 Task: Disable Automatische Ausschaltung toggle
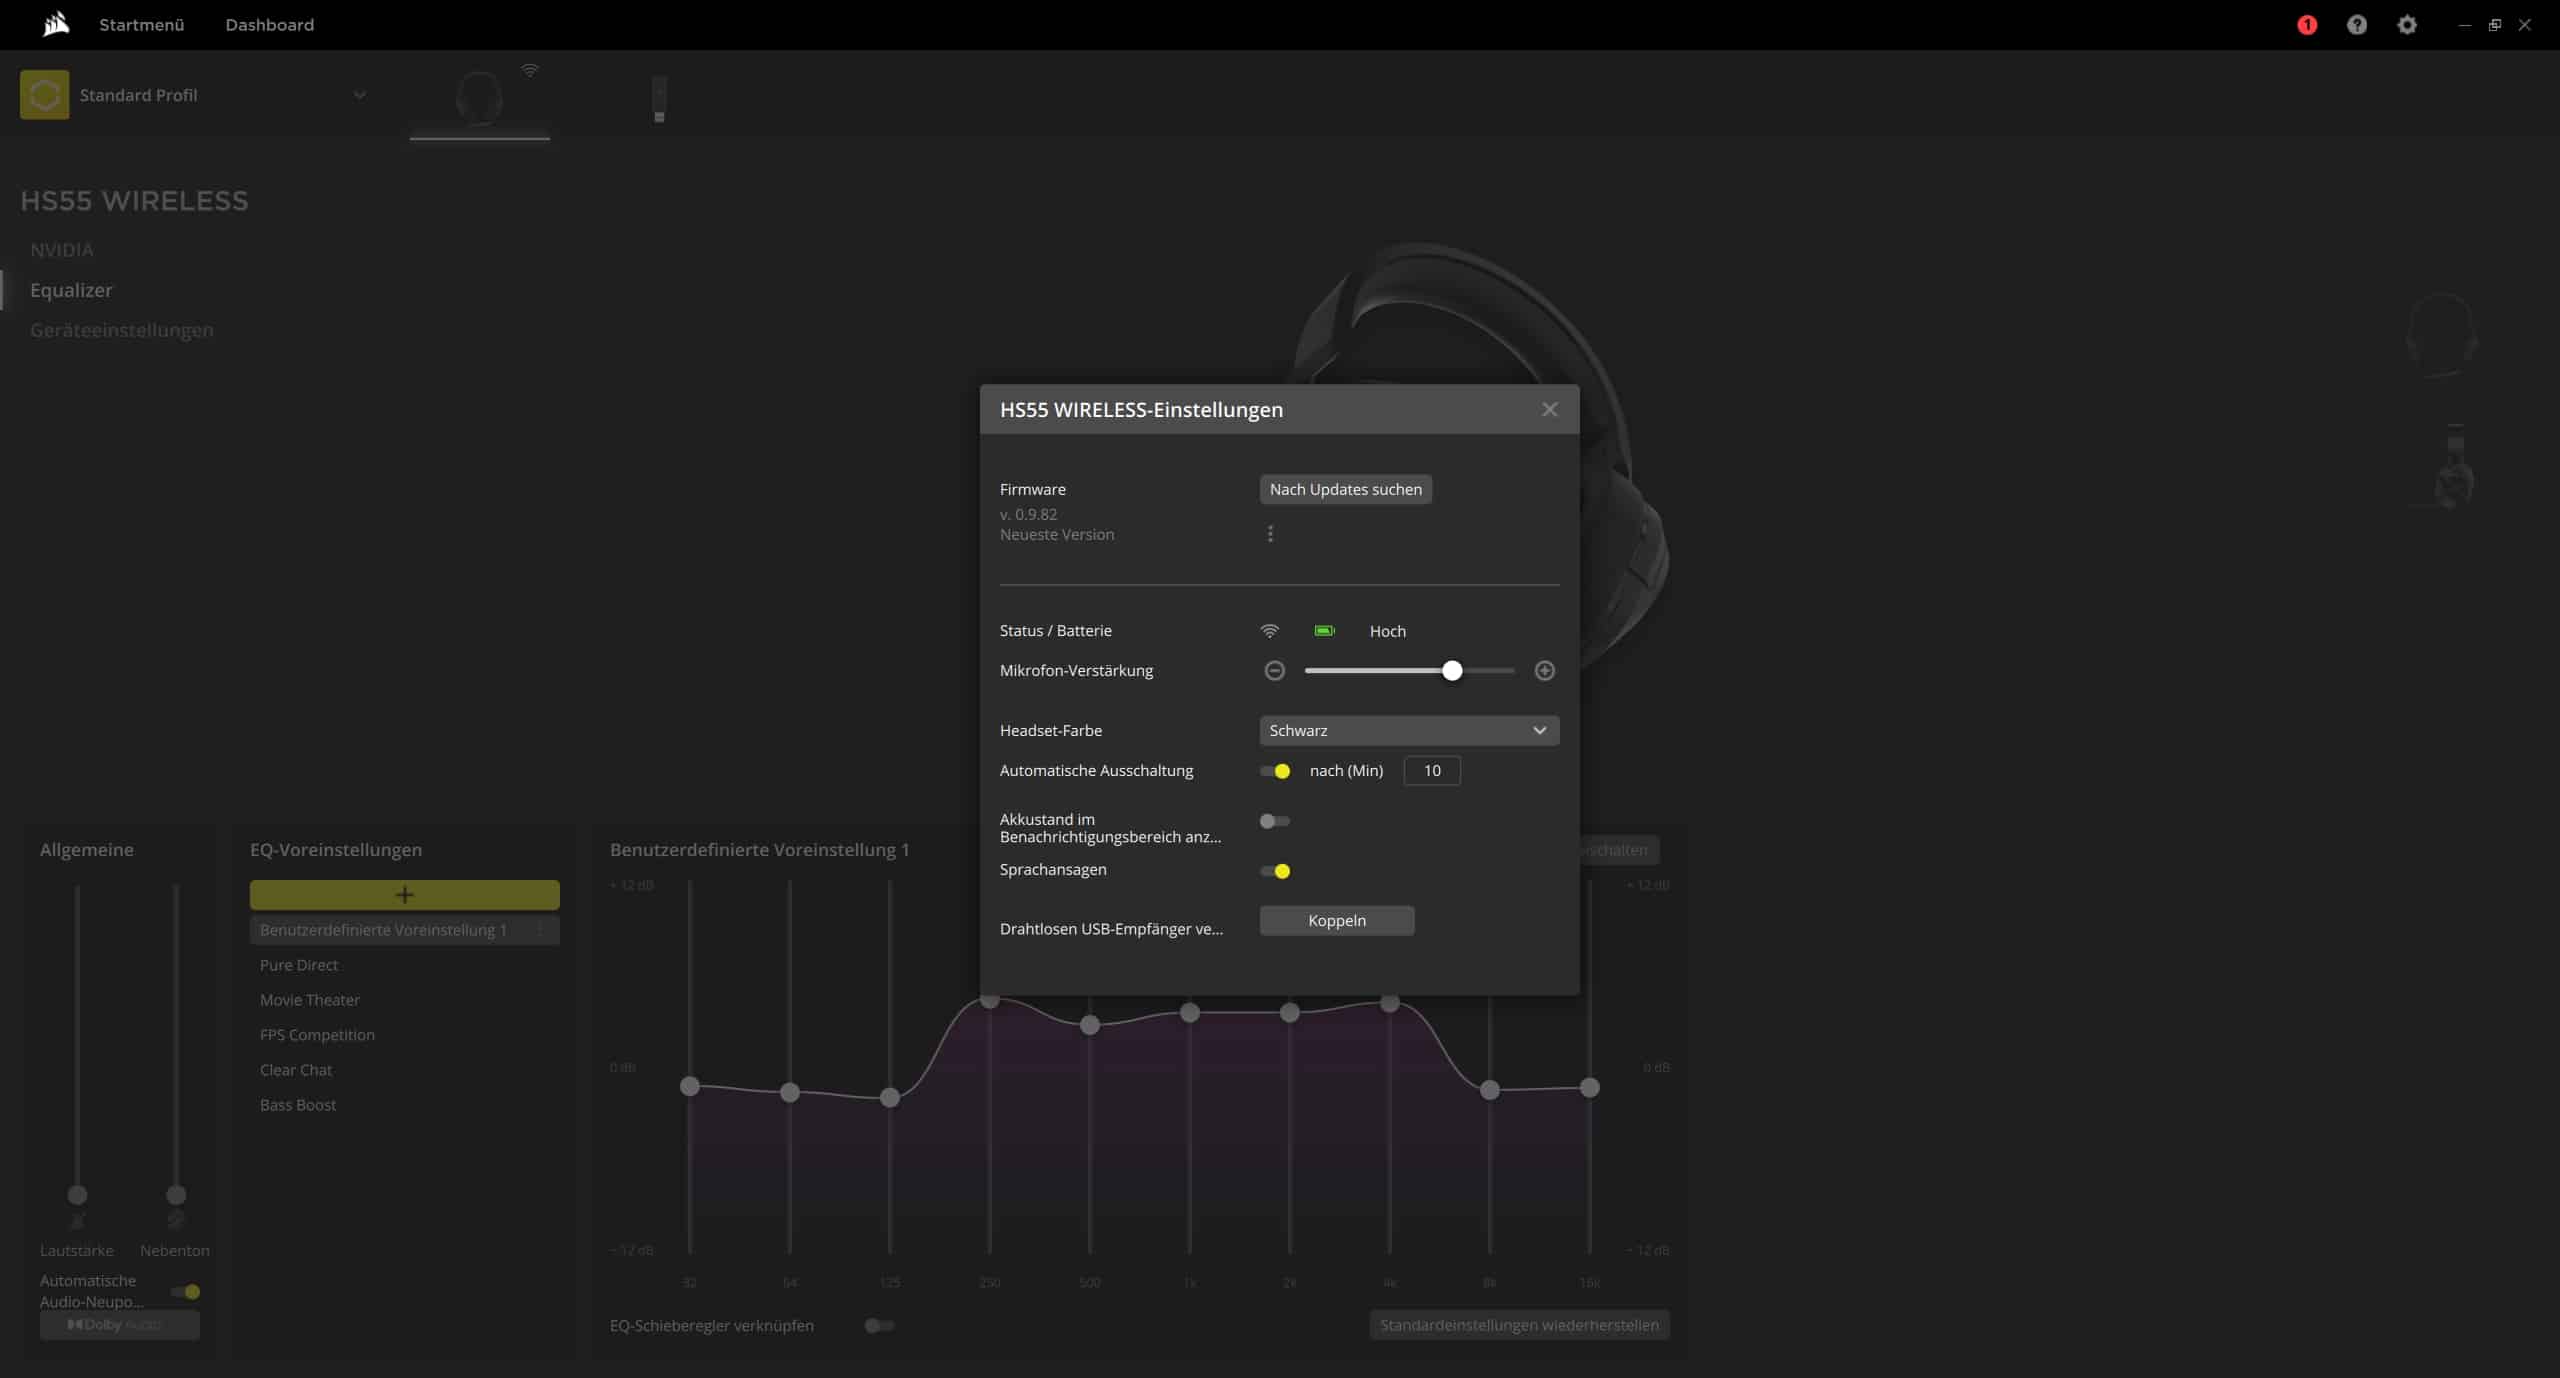(x=1275, y=771)
